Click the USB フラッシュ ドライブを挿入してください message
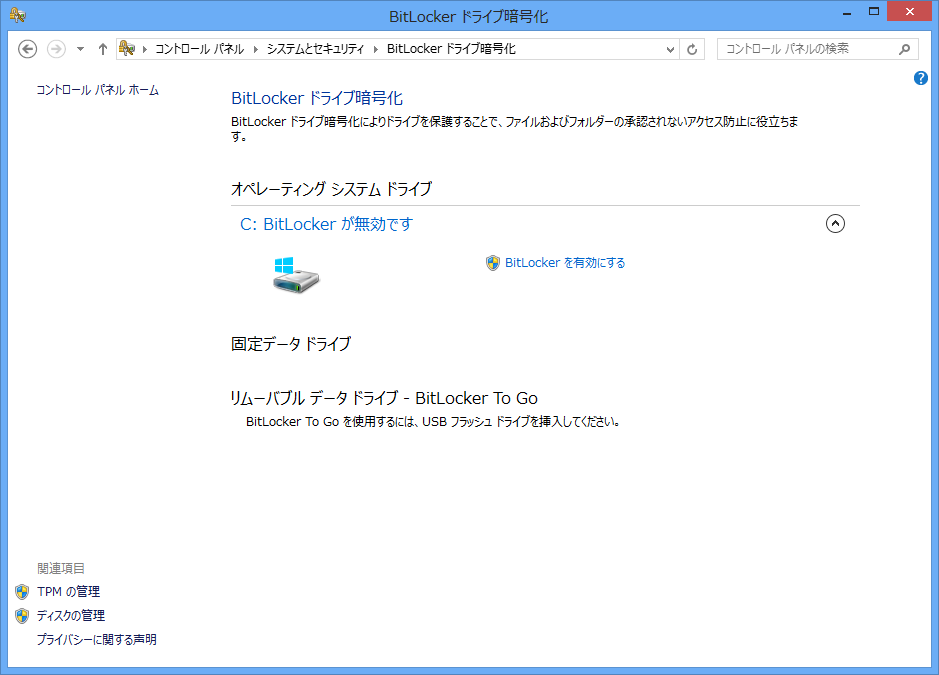Screen dimensions: 939x675 (x=432, y=422)
